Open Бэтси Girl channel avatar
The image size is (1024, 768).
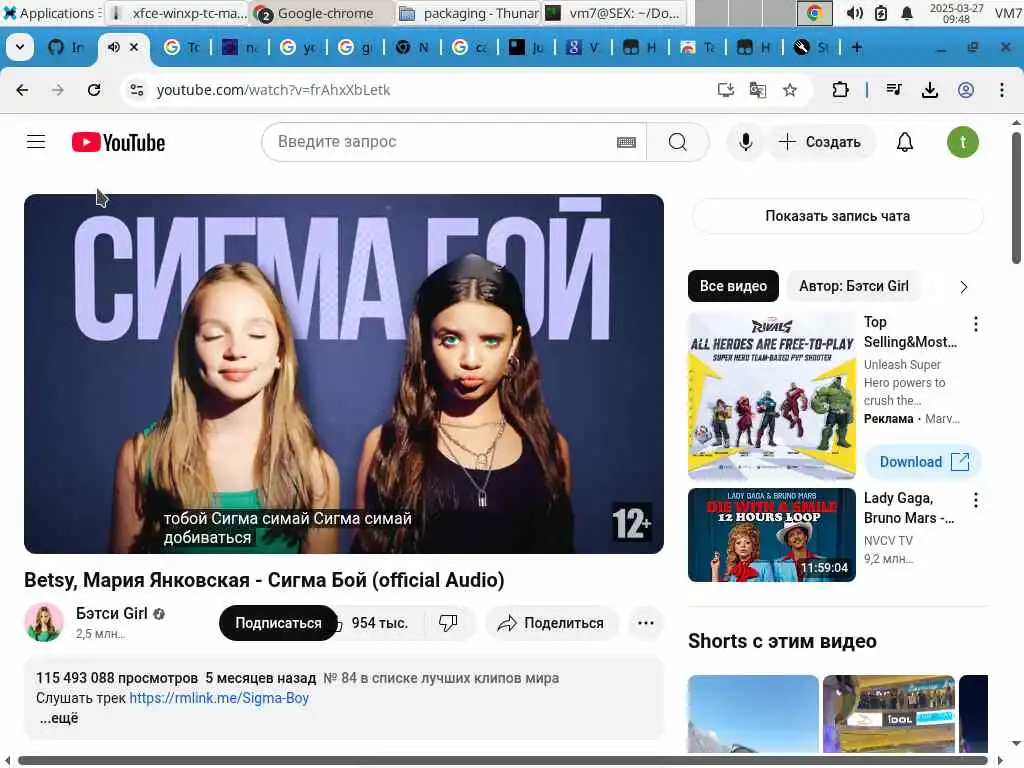coord(44,622)
